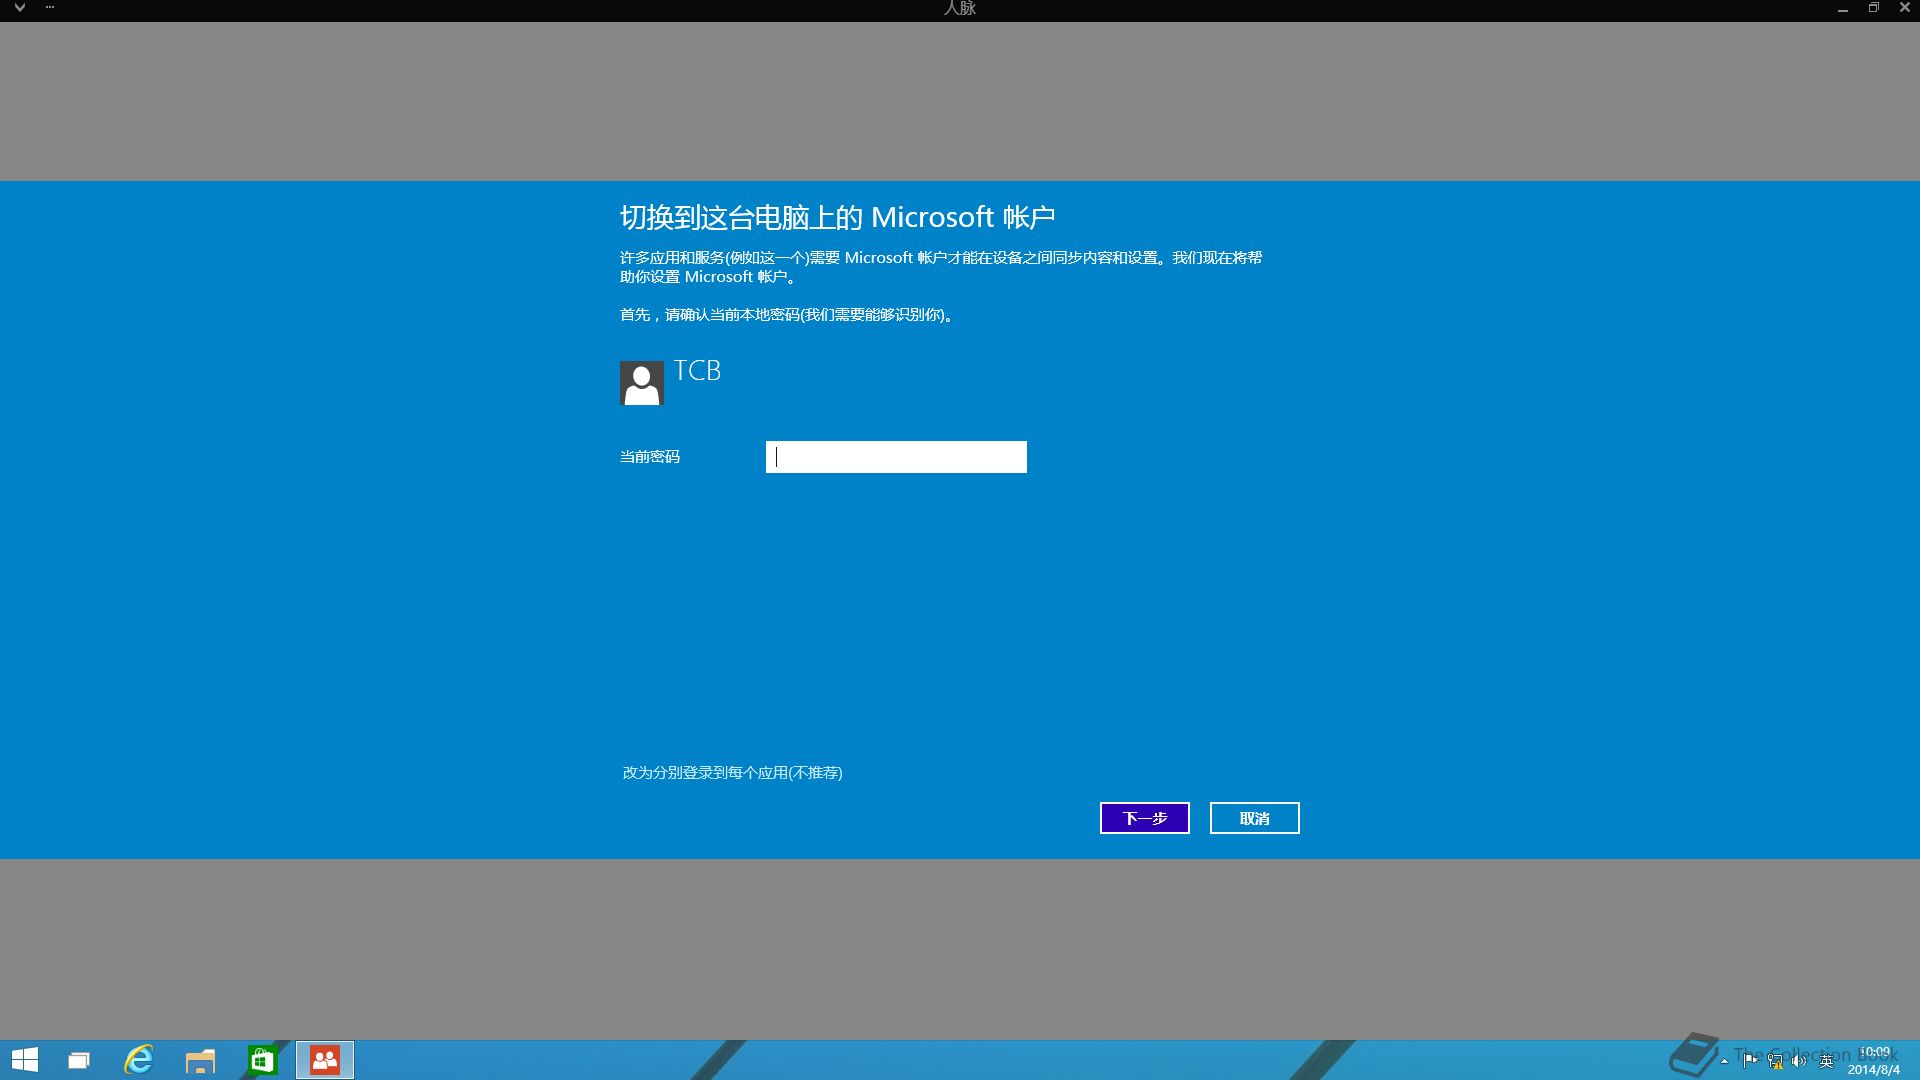
Task: Switch input language via 英 indicator
Action: [x=1826, y=1062]
